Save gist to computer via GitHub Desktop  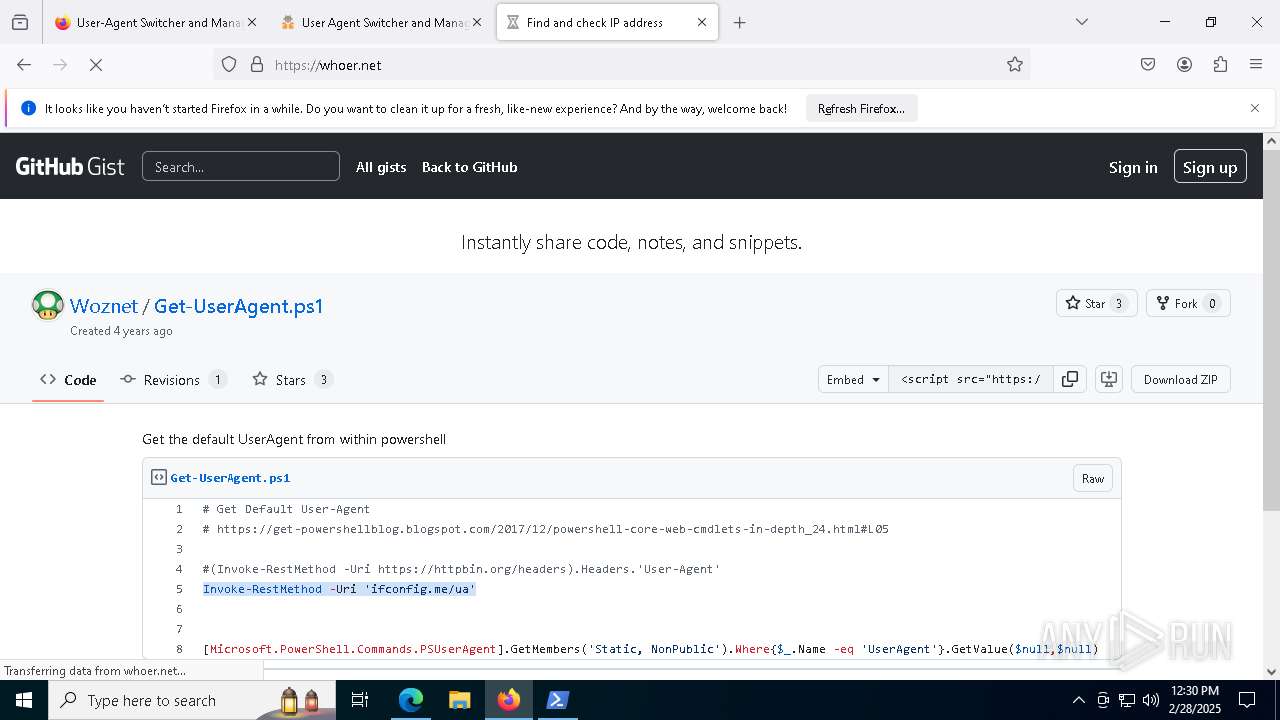(1109, 380)
